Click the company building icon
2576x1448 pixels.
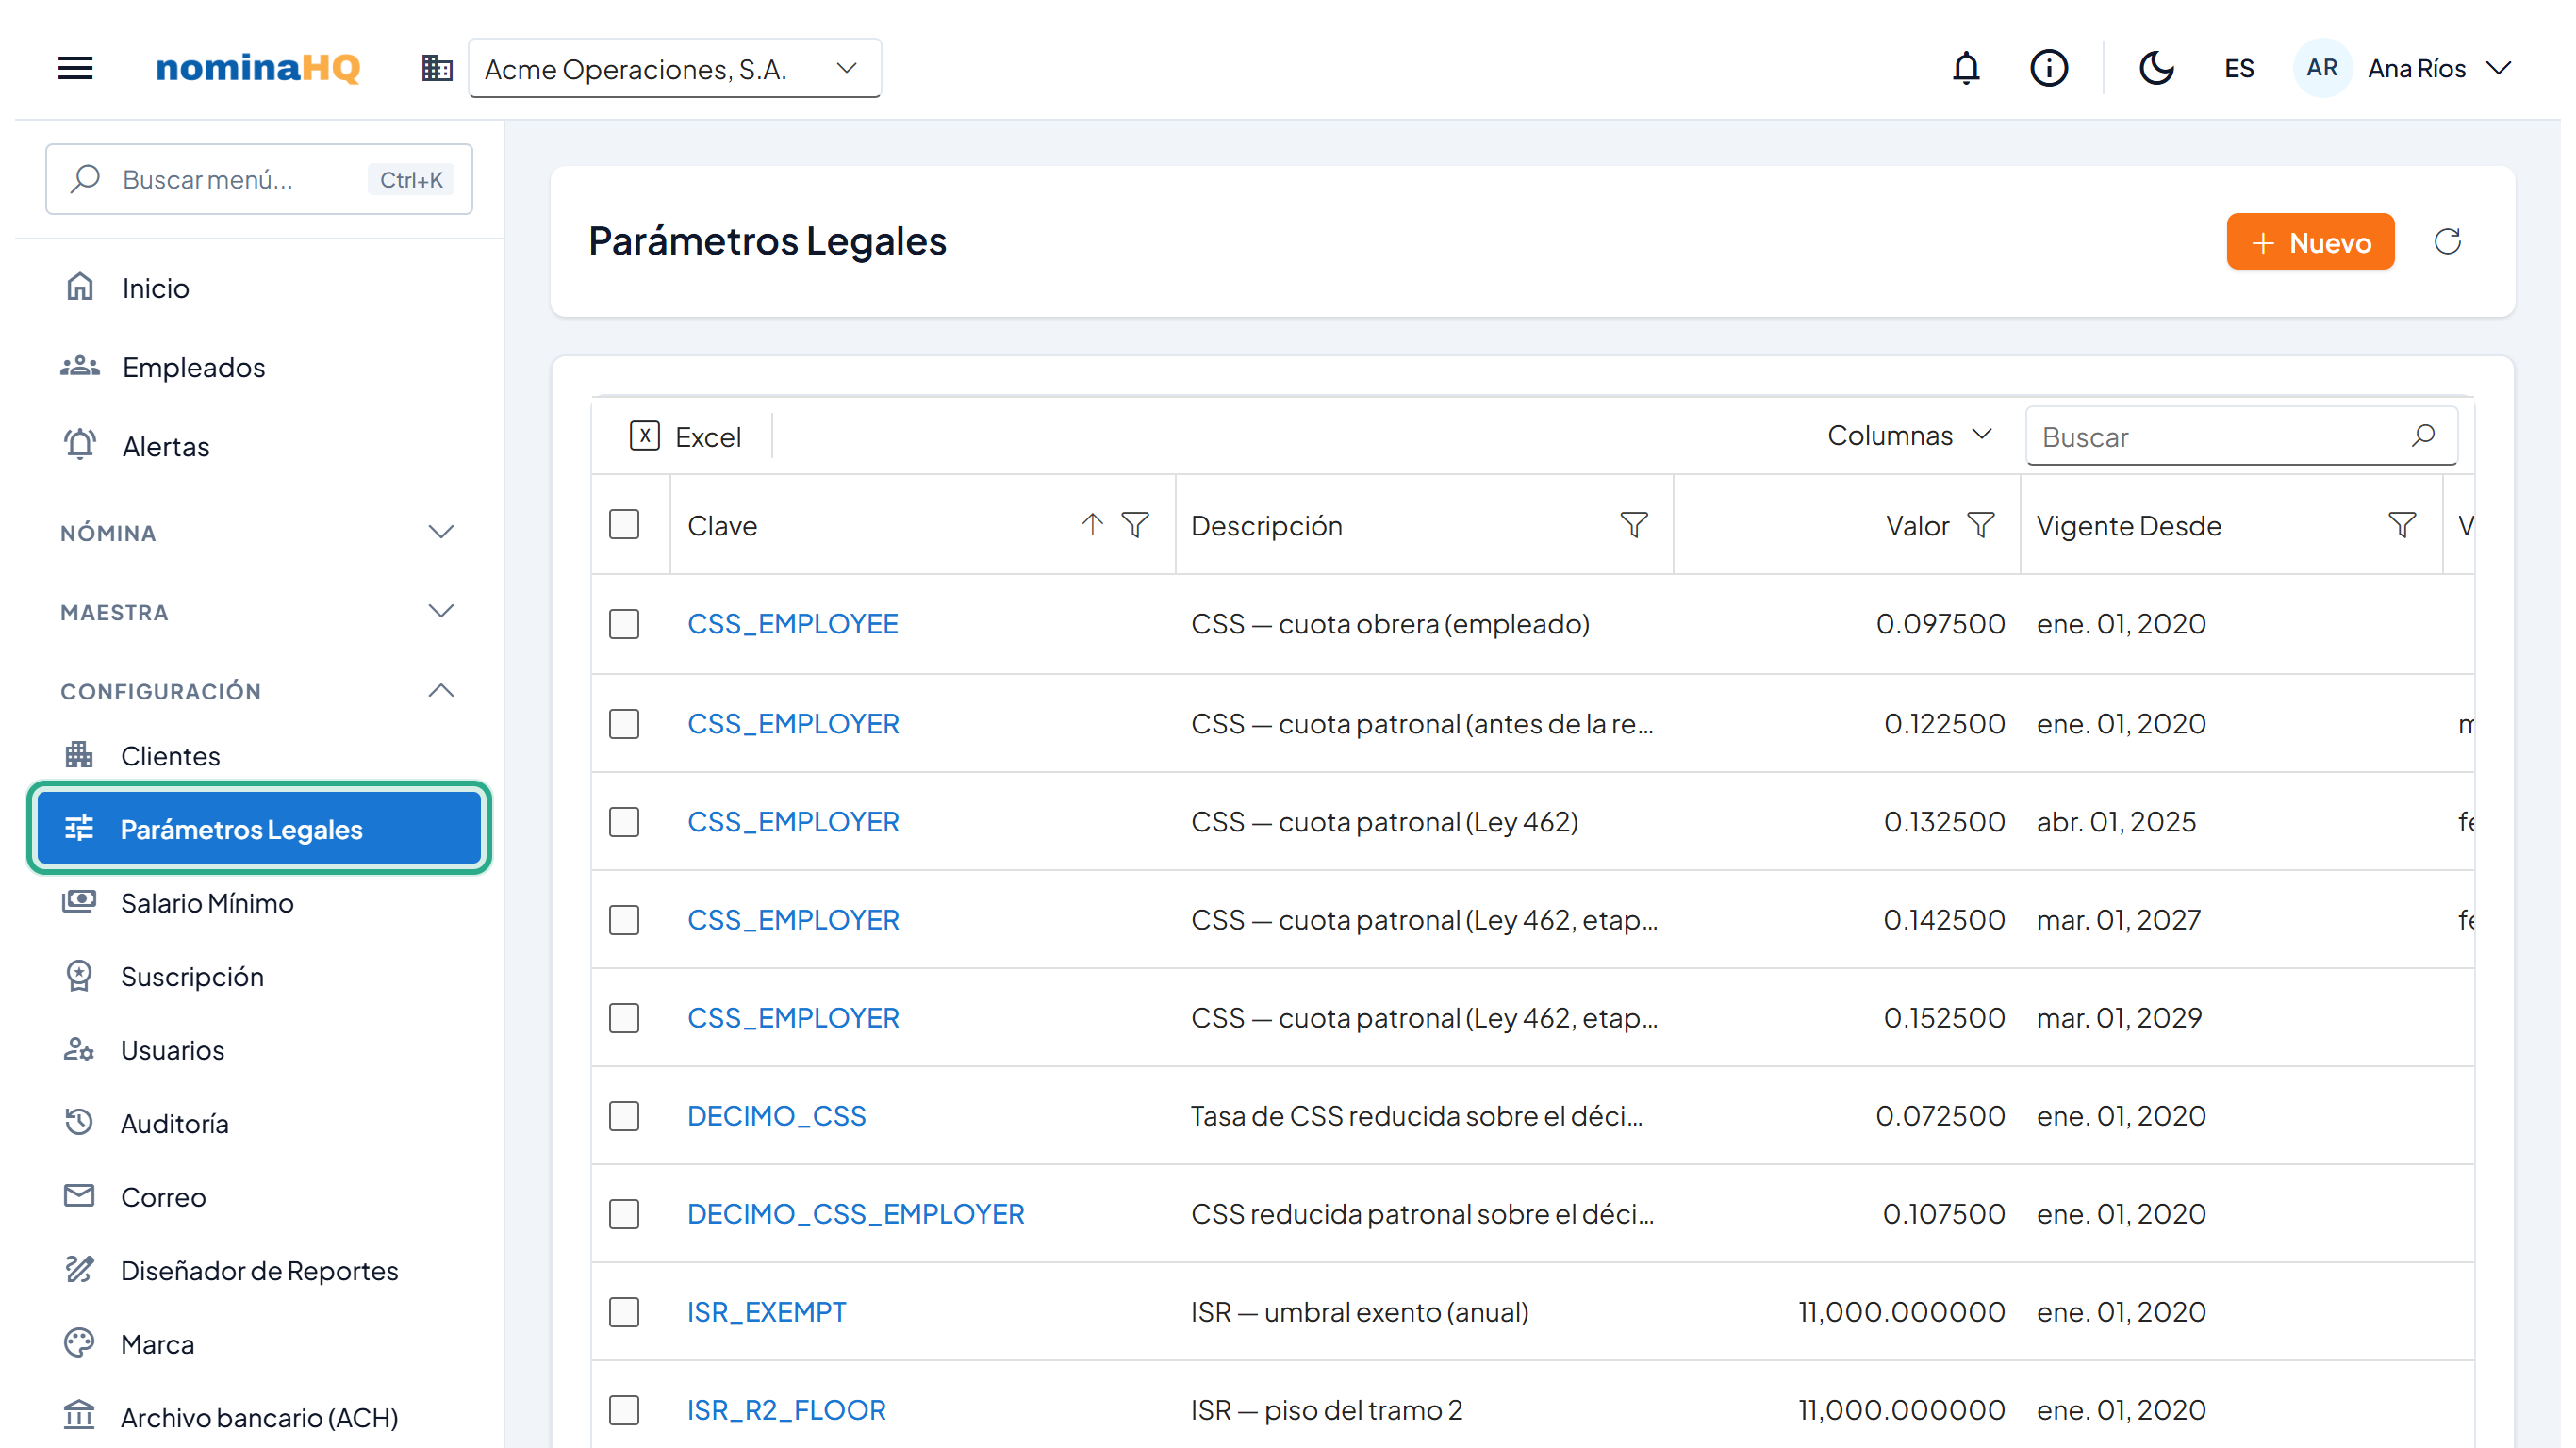(x=437, y=68)
